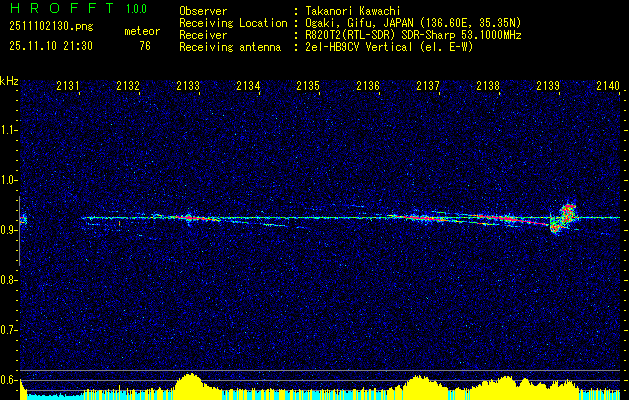Click the 2139 time axis marker
629x400 pixels.
[548, 86]
